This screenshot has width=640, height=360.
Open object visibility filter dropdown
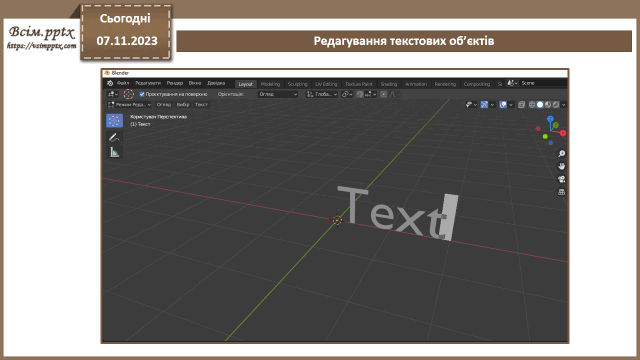pos(471,105)
